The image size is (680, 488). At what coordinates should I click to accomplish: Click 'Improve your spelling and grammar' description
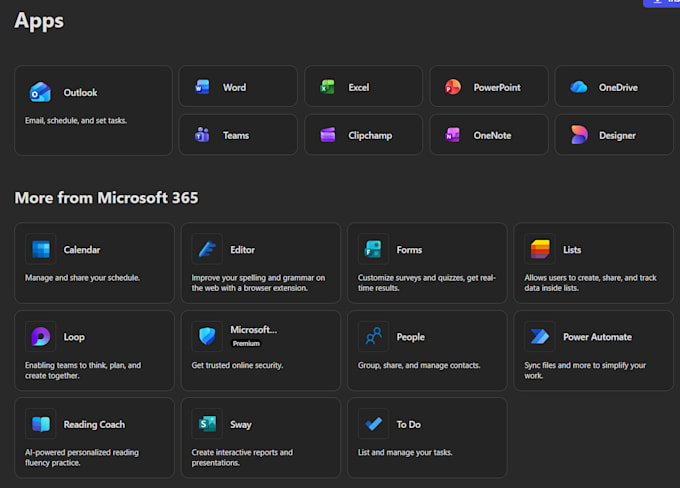258,283
